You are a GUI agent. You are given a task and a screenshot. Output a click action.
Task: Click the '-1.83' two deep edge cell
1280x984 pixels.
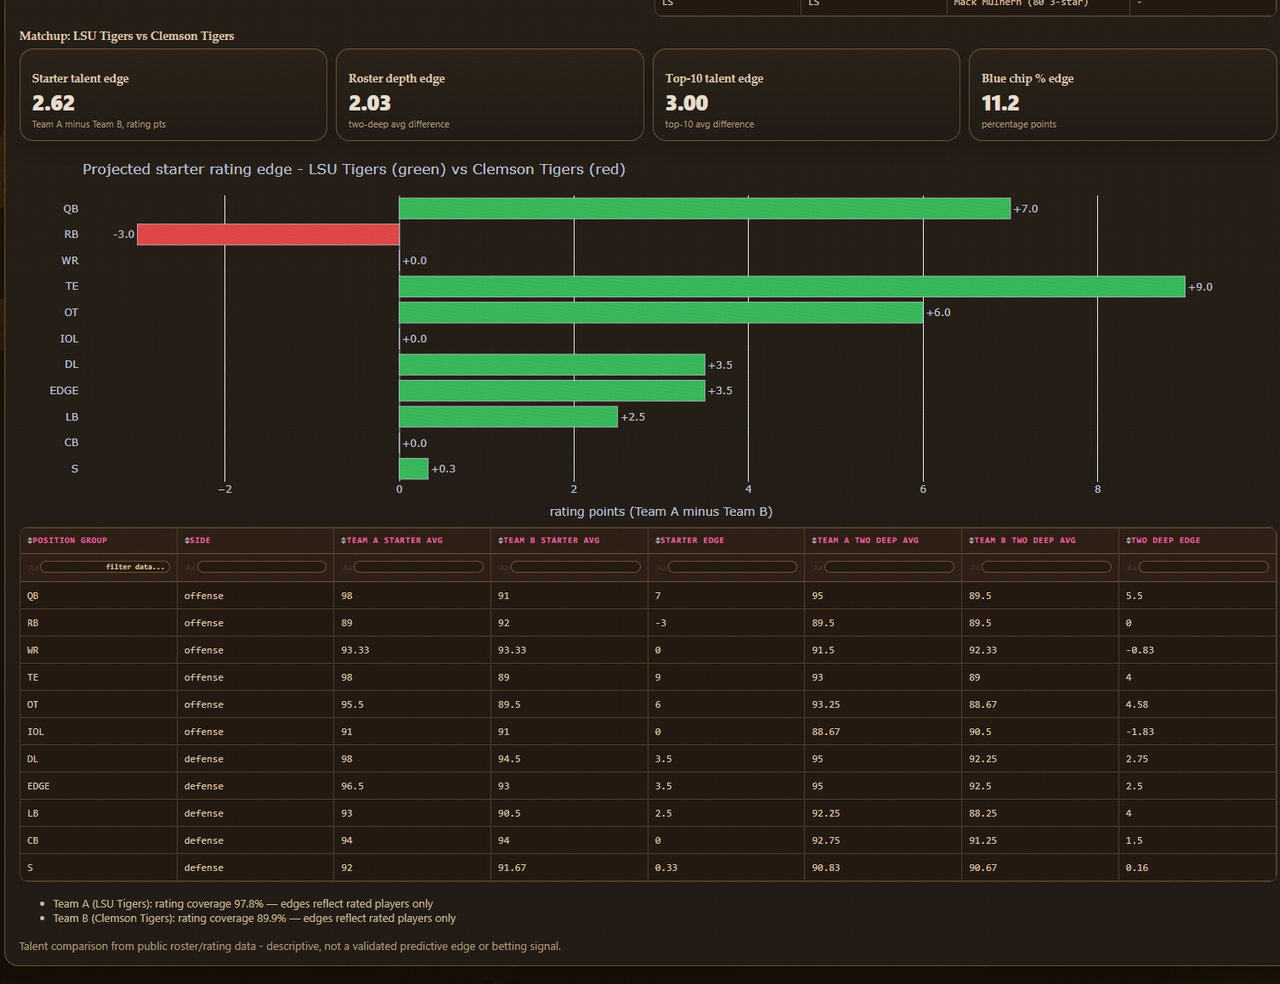pyautogui.click(x=1198, y=732)
